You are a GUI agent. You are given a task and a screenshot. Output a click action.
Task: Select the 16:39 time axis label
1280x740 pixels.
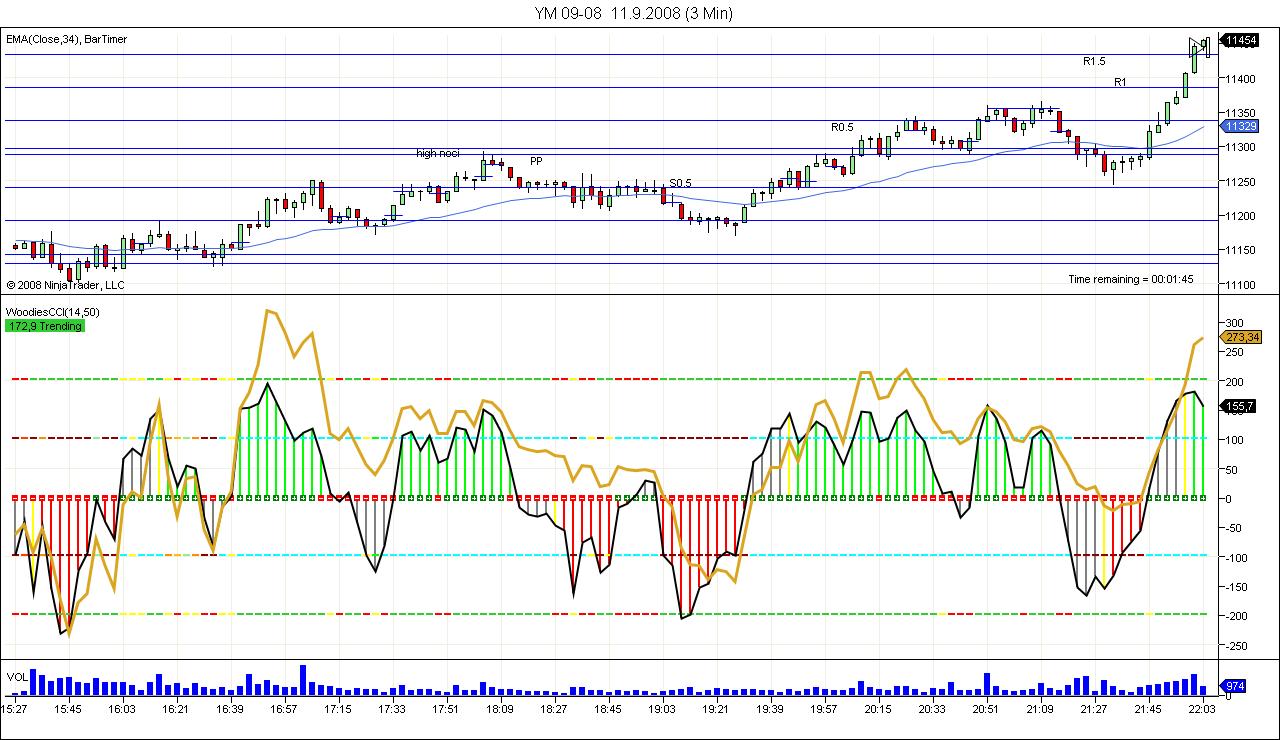click(230, 709)
